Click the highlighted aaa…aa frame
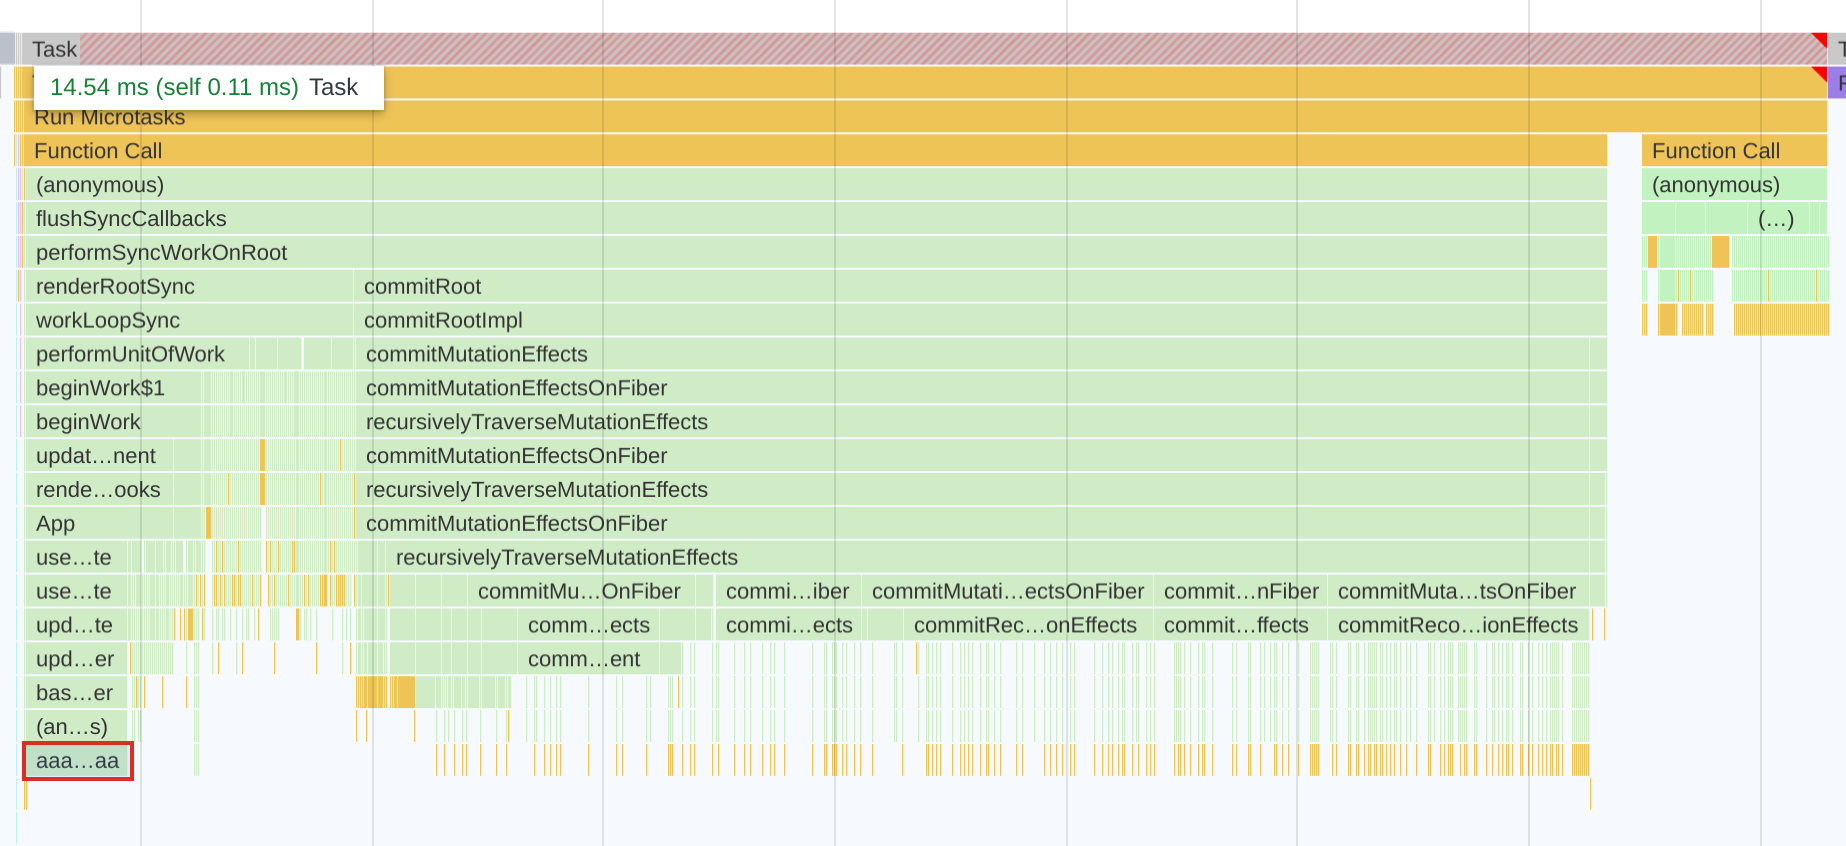1846x846 pixels. 78,761
